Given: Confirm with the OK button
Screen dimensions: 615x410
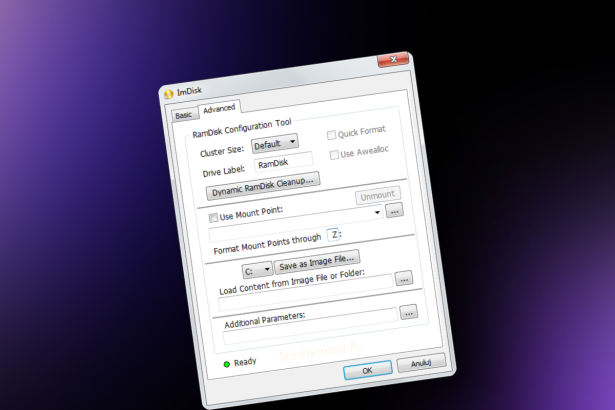Looking at the screenshot, I should click(x=368, y=370).
